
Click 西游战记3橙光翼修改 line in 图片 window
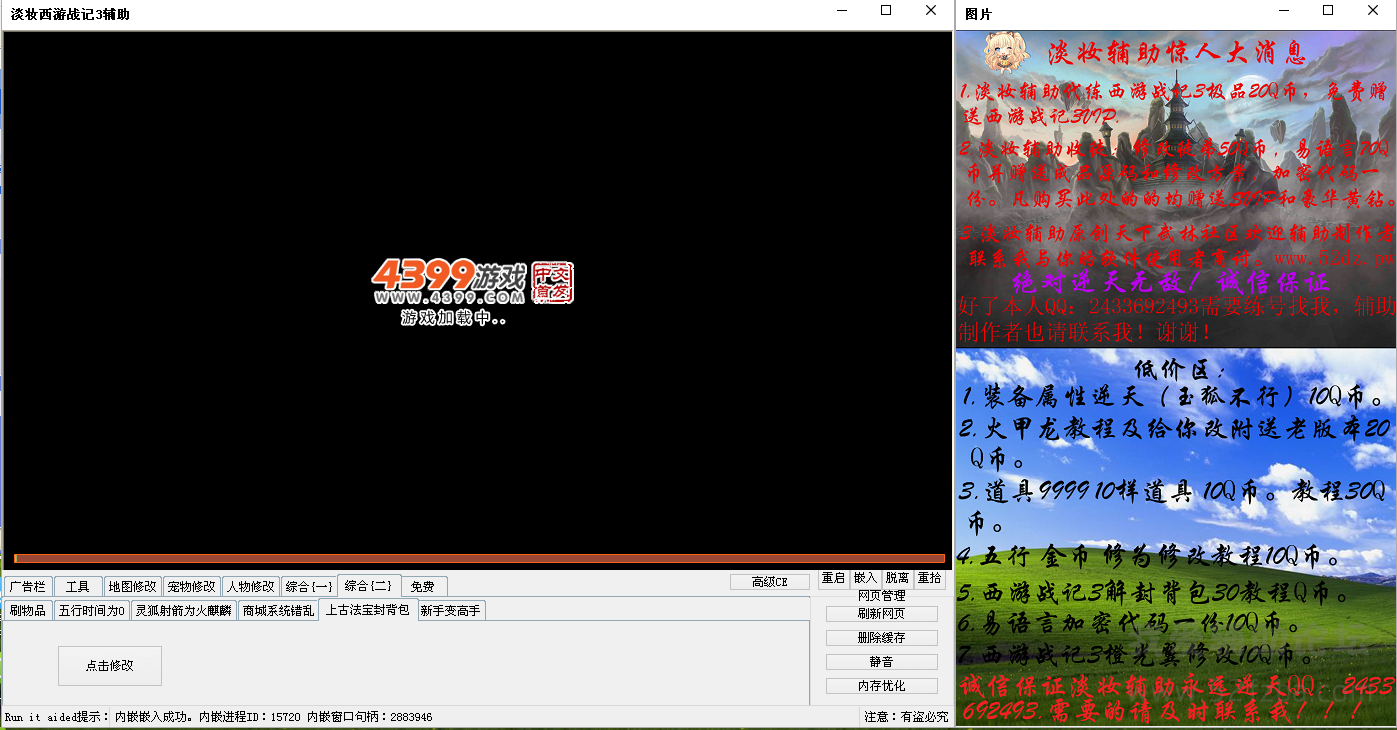(x=1135, y=656)
